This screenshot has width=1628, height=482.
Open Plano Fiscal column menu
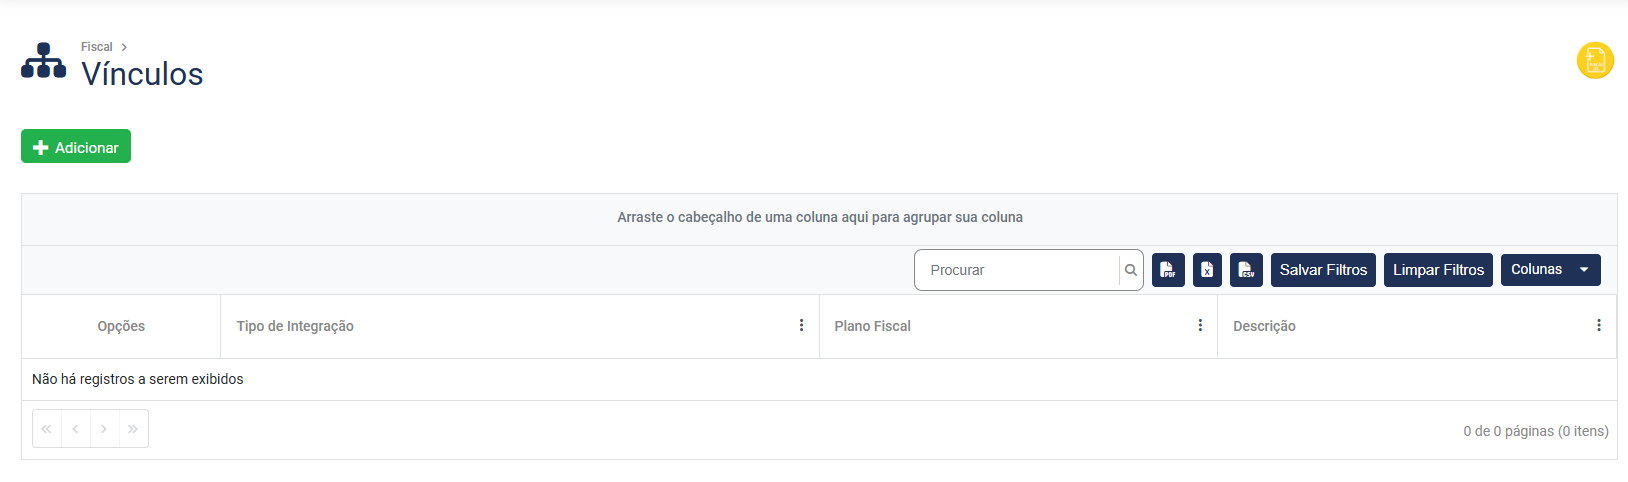[x=1200, y=326]
